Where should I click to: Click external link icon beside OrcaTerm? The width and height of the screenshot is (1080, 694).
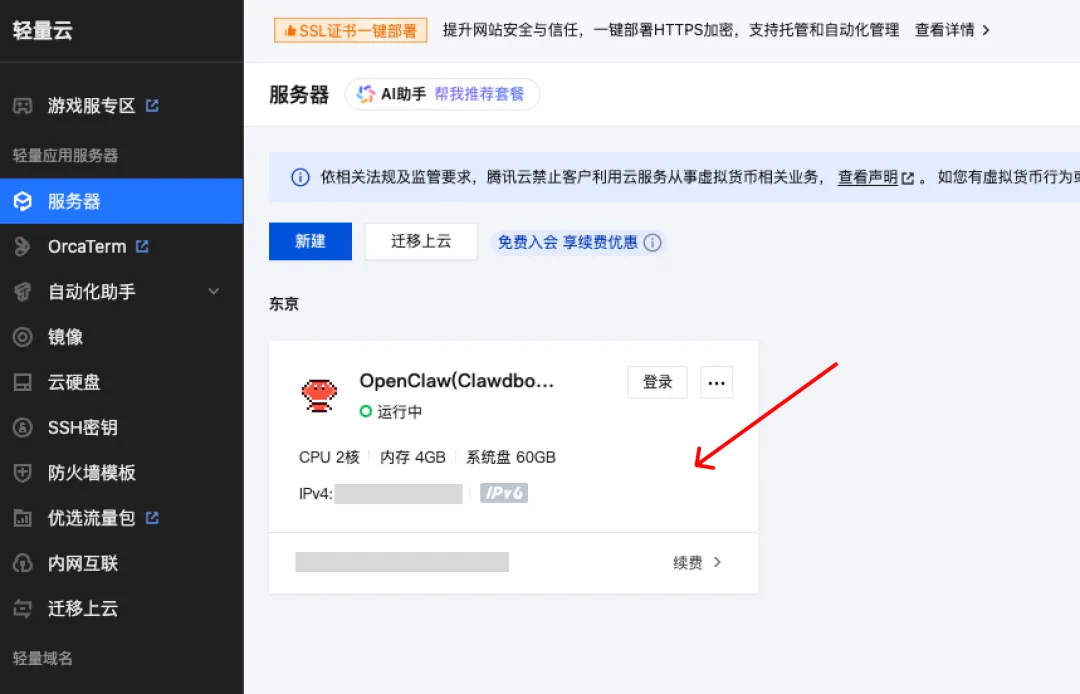[x=142, y=246]
